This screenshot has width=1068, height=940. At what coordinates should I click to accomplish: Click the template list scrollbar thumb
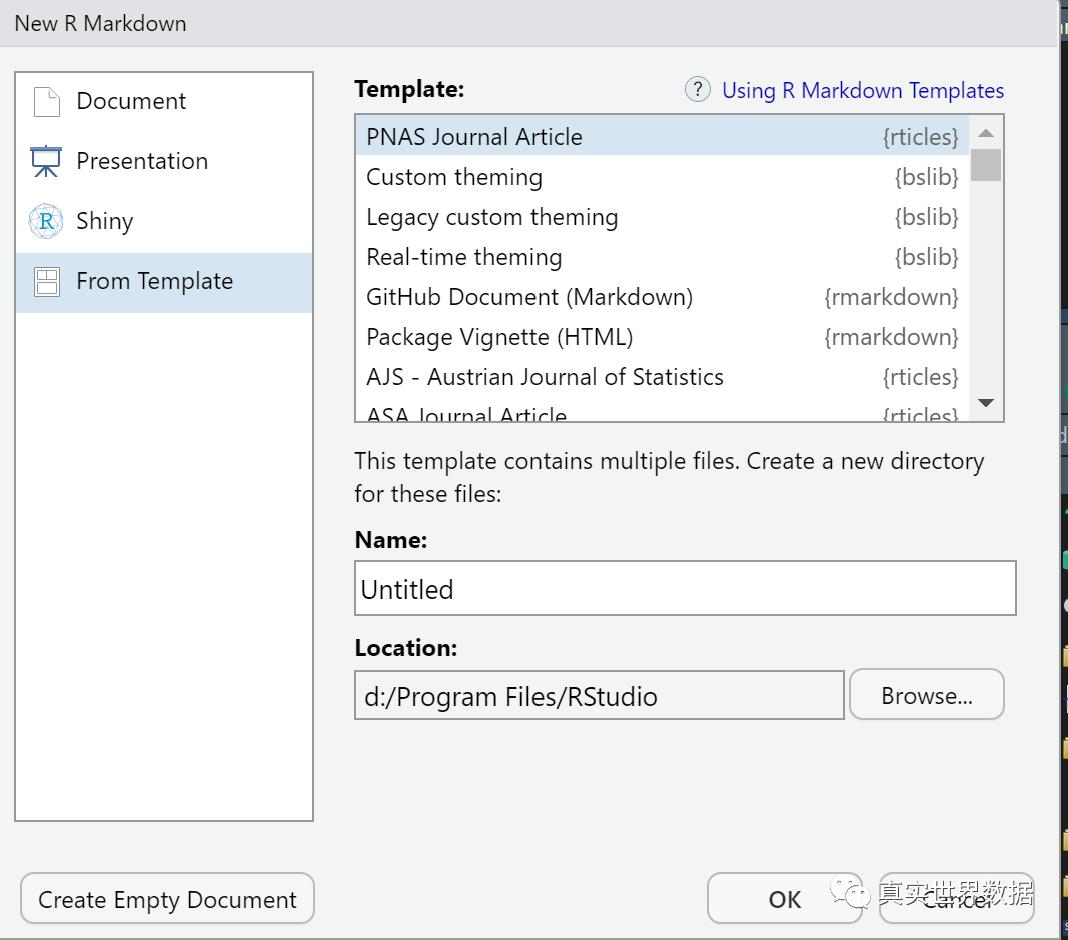click(x=985, y=164)
